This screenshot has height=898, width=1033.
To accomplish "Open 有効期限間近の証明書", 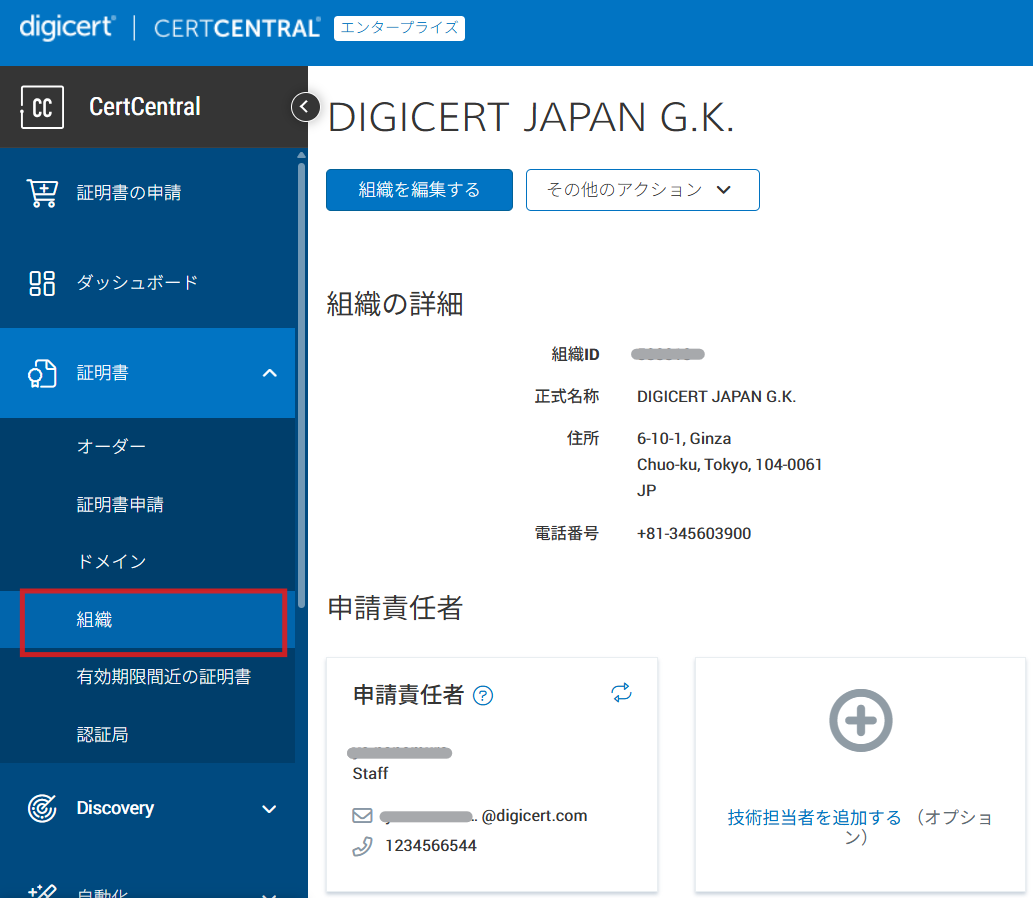I will pyautogui.click(x=148, y=677).
